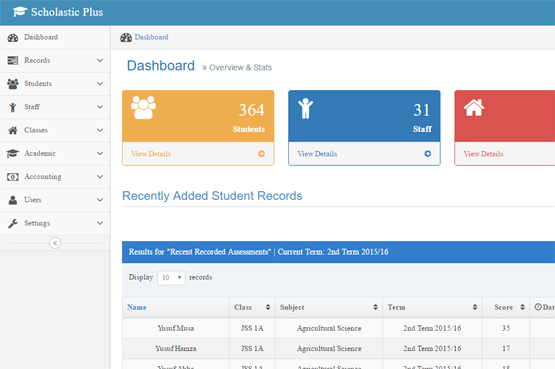Open View Details on Students card
The height and width of the screenshot is (369, 555).
coord(151,154)
